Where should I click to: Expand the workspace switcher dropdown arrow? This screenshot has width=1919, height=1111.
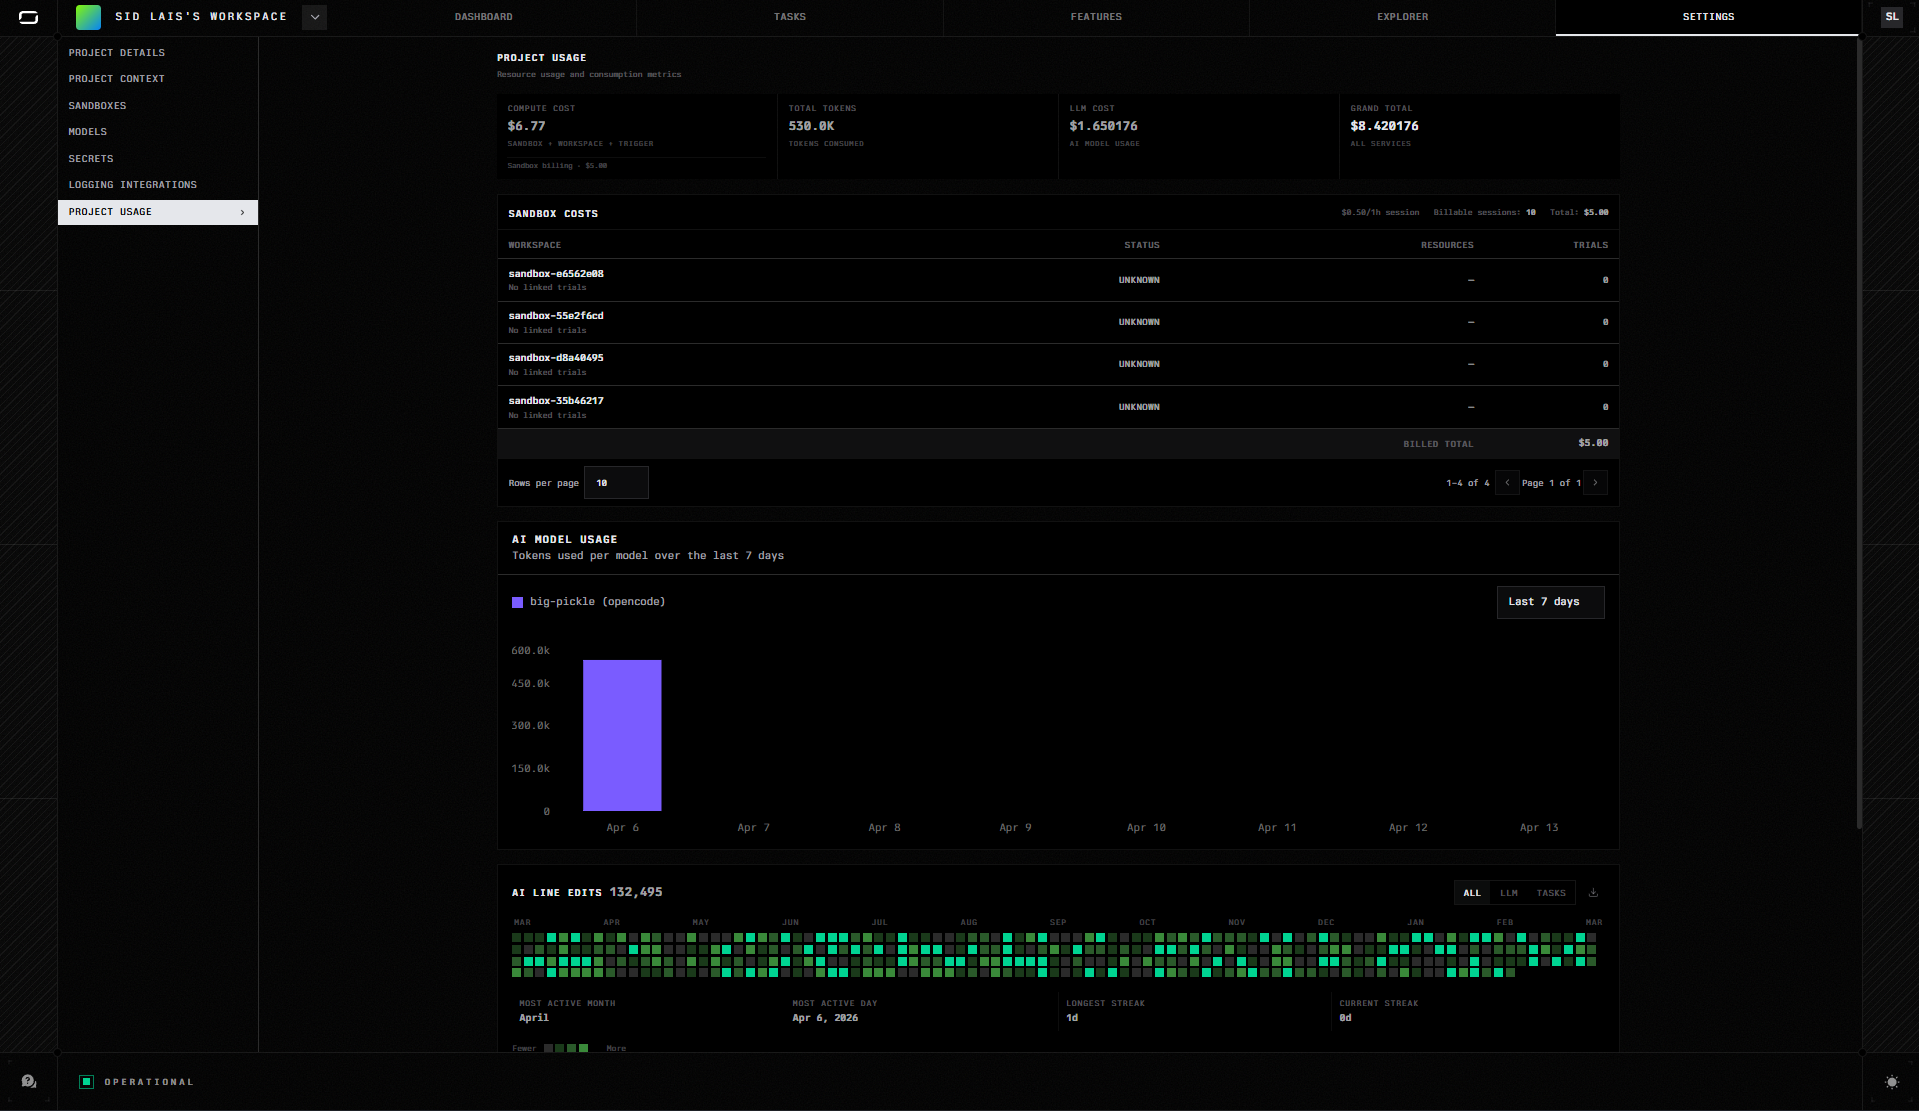(x=314, y=17)
